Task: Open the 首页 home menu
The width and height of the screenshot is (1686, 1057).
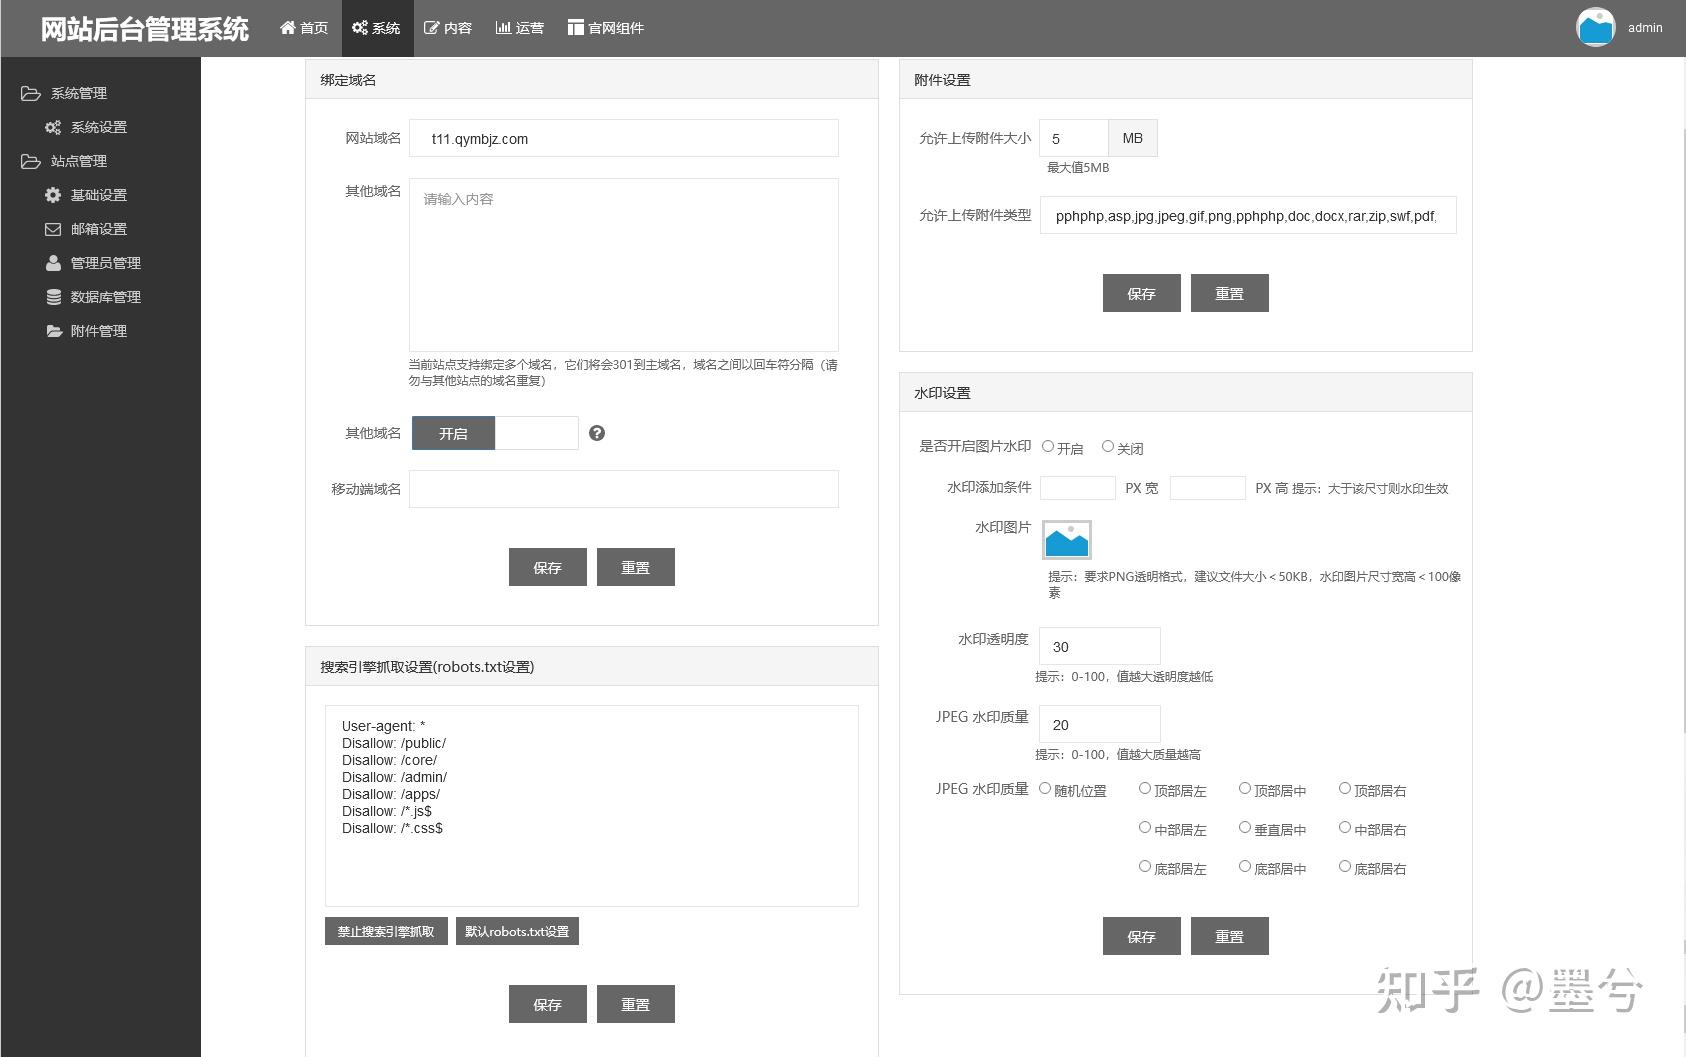Action: point(304,28)
